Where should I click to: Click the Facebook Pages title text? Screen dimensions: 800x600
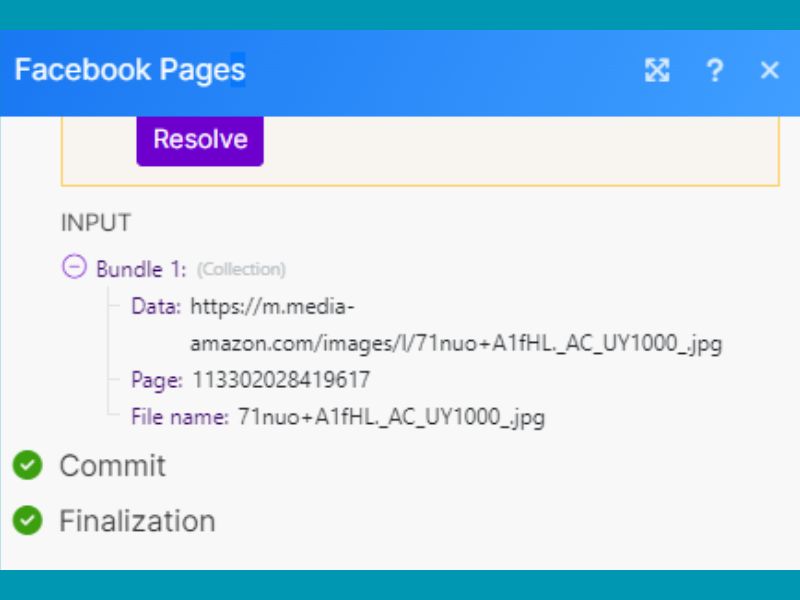pyautogui.click(x=130, y=70)
